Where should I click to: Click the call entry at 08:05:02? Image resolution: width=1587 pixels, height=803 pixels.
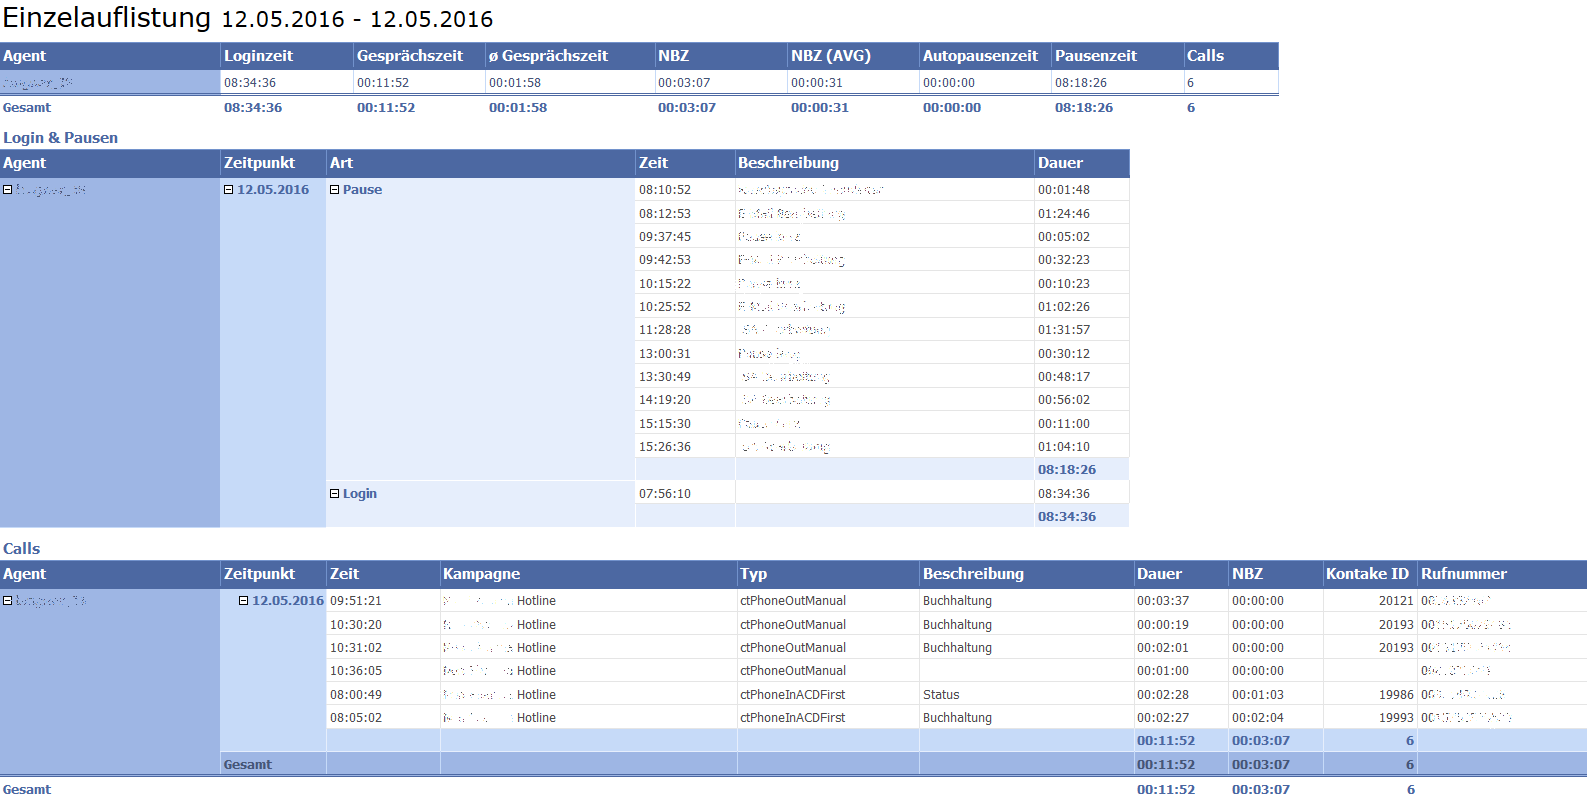356,718
